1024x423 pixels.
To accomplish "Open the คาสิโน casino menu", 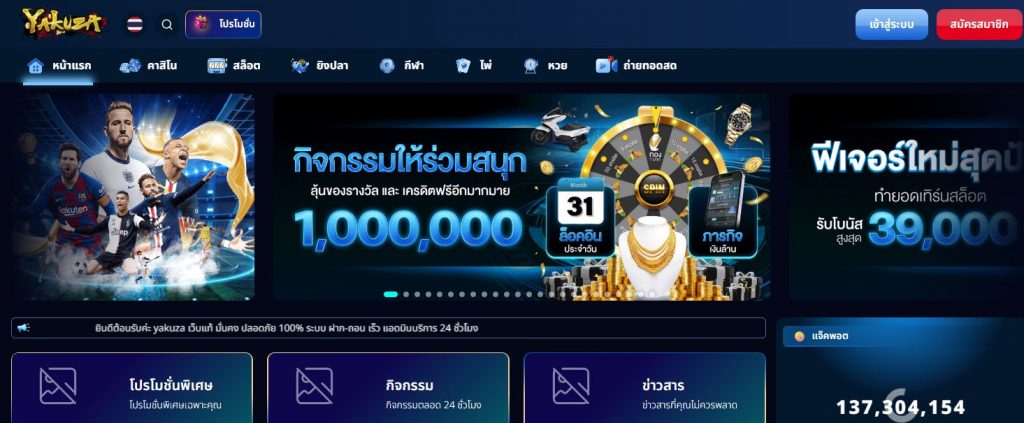I will click(x=148, y=65).
